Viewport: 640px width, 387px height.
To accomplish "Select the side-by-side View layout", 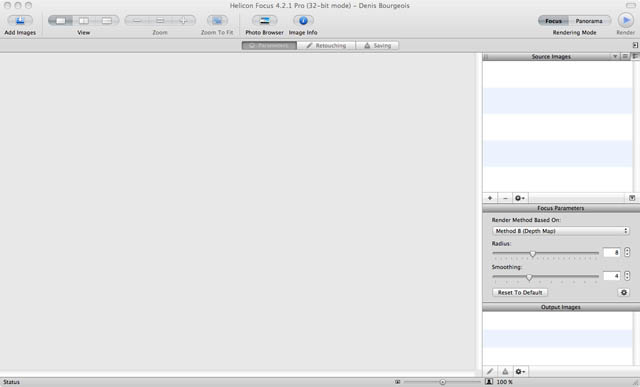I will coord(84,20).
